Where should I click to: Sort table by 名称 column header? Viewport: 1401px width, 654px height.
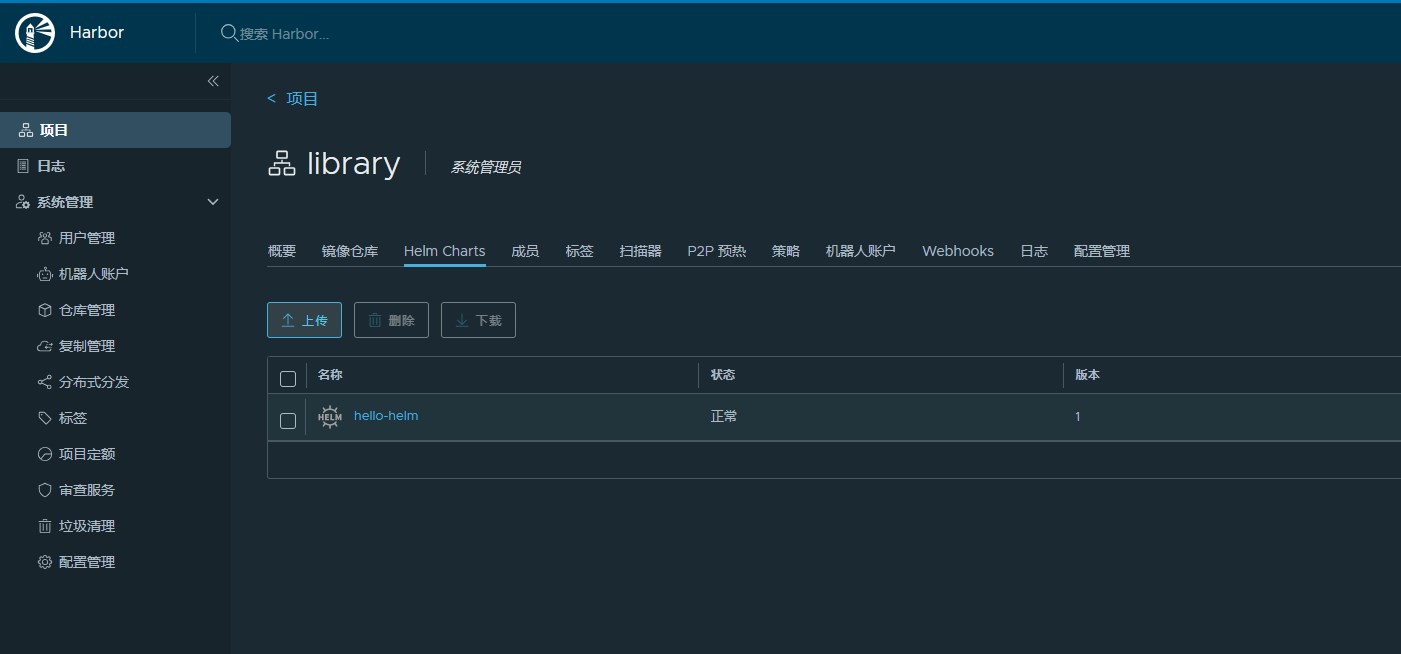[x=330, y=375]
